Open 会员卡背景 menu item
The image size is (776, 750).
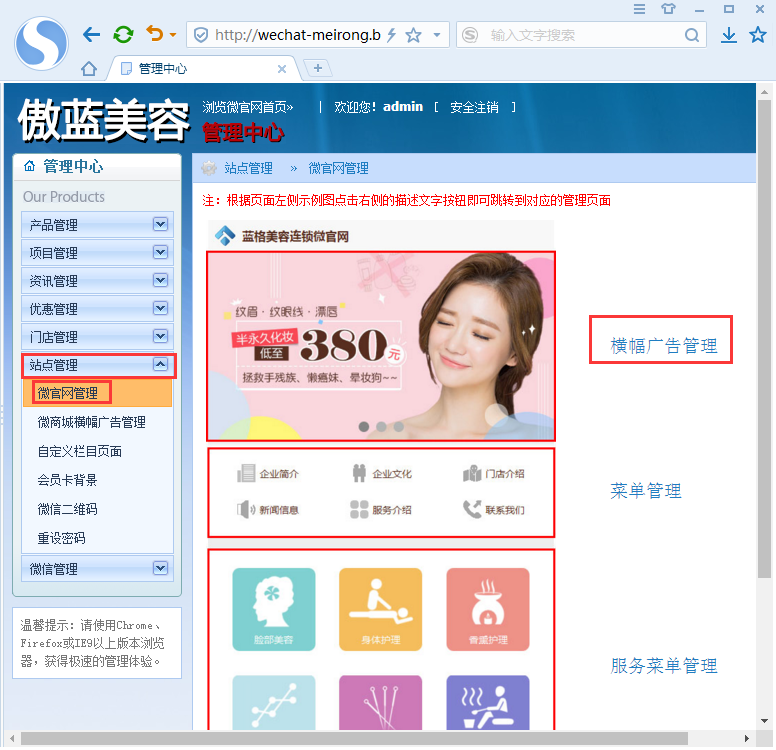pos(67,480)
